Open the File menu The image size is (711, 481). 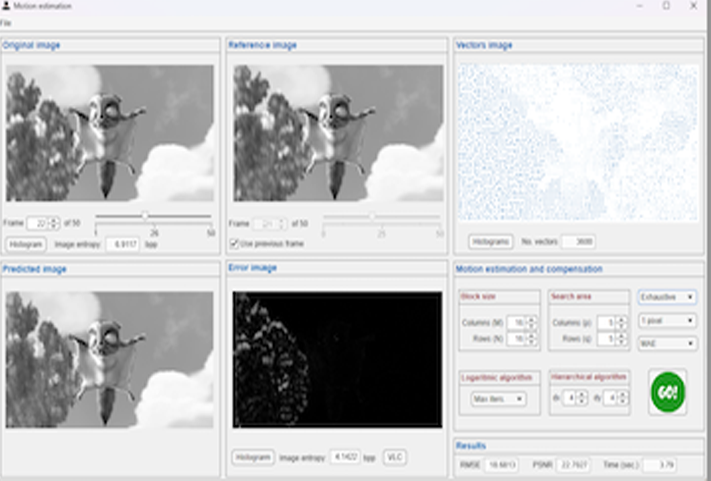[x=5, y=23]
